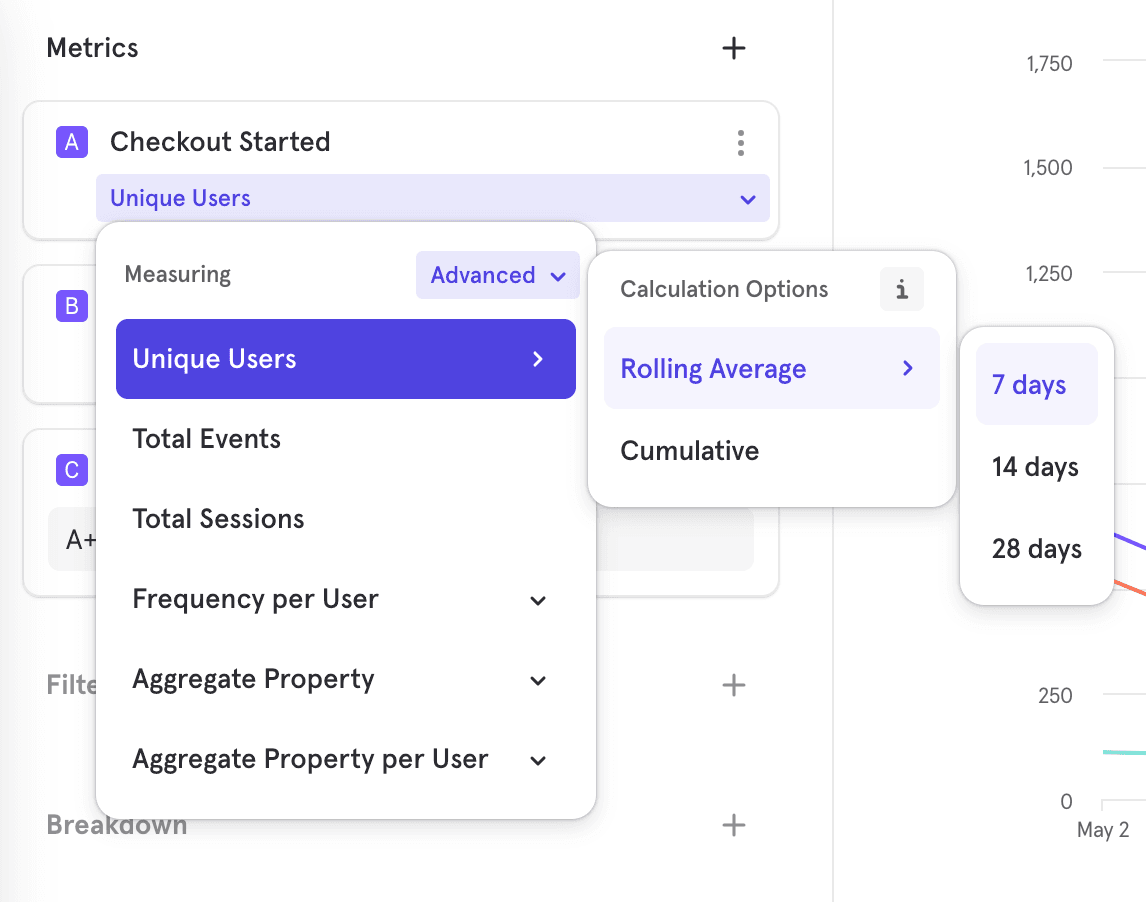Toggle the Advanced dropdown in Measuring
This screenshot has height=902, width=1146.
497,275
